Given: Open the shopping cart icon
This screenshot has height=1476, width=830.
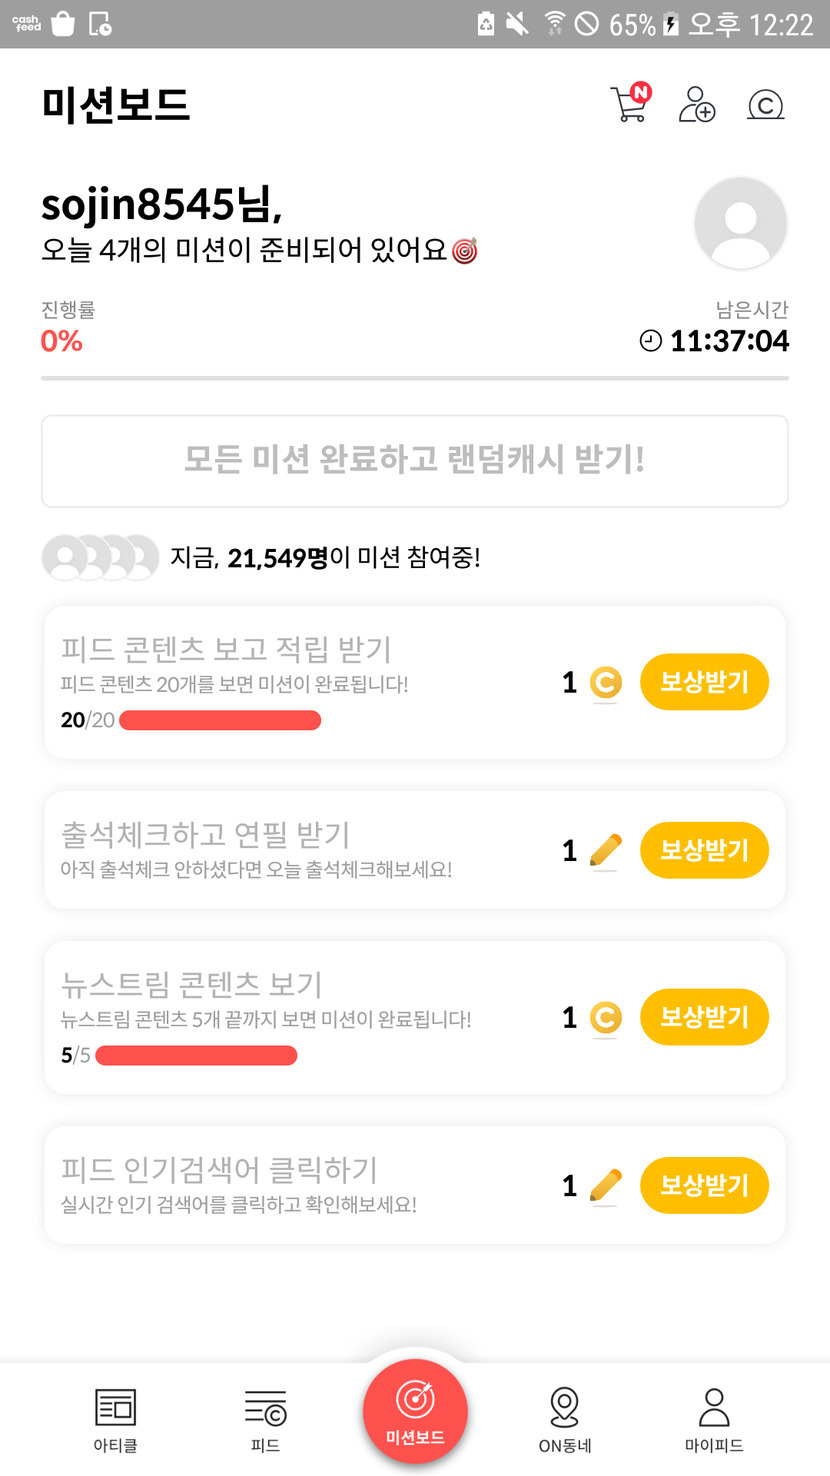Looking at the screenshot, I should pos(630,104).
